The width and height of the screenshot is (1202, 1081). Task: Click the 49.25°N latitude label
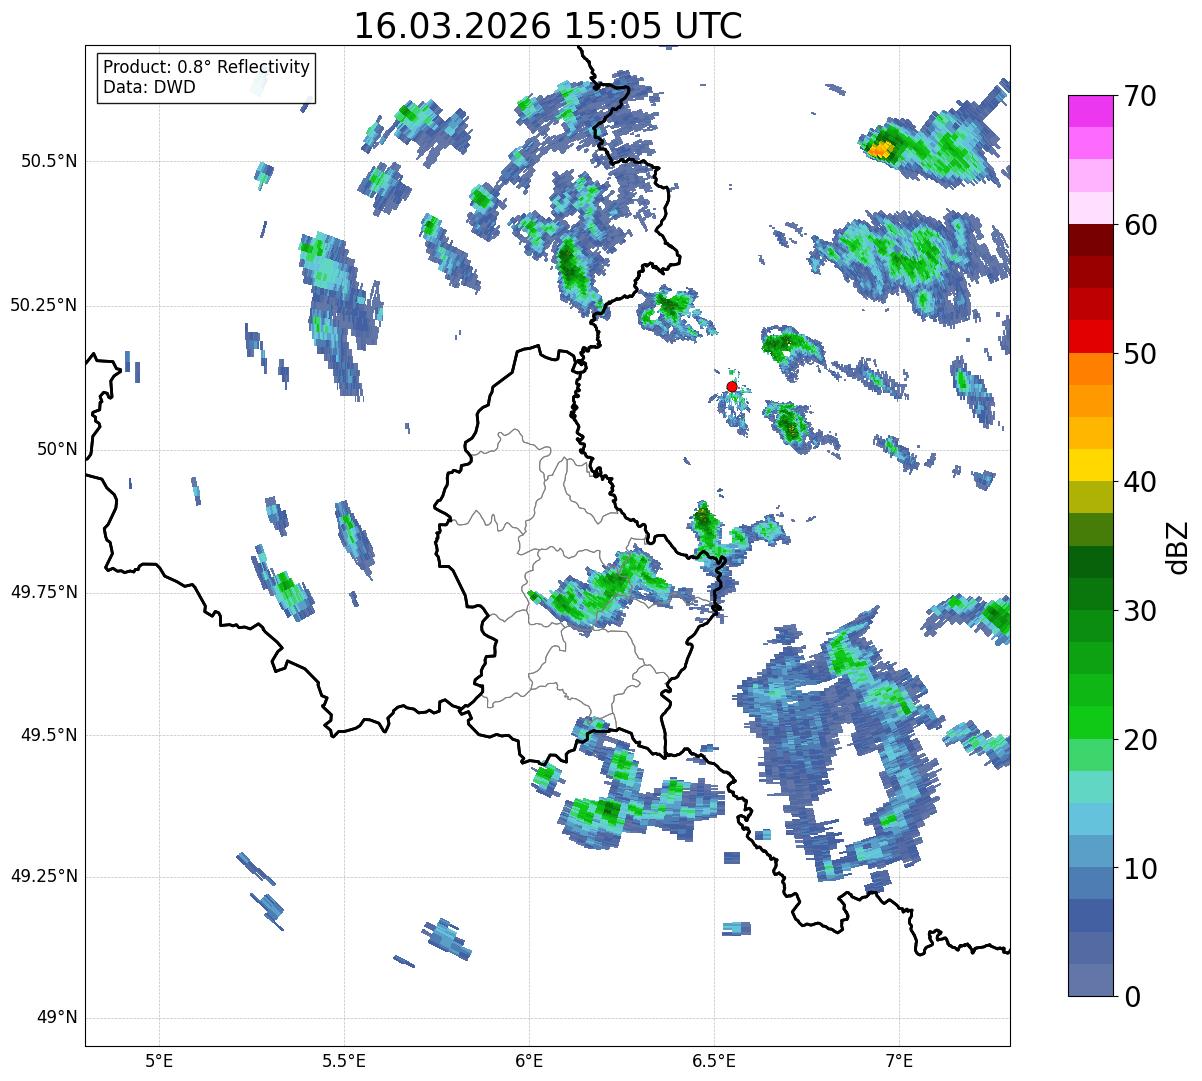click(x=43, y=877)
